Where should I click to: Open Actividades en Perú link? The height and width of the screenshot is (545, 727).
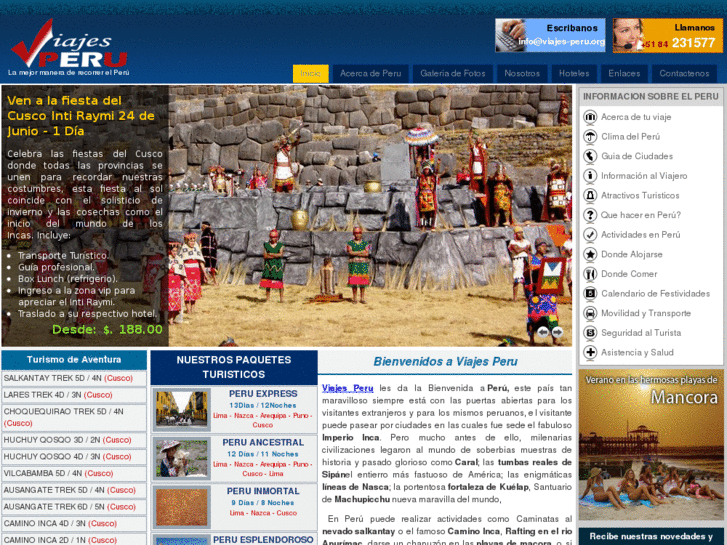pyautogui.click(x=641, y=235)
